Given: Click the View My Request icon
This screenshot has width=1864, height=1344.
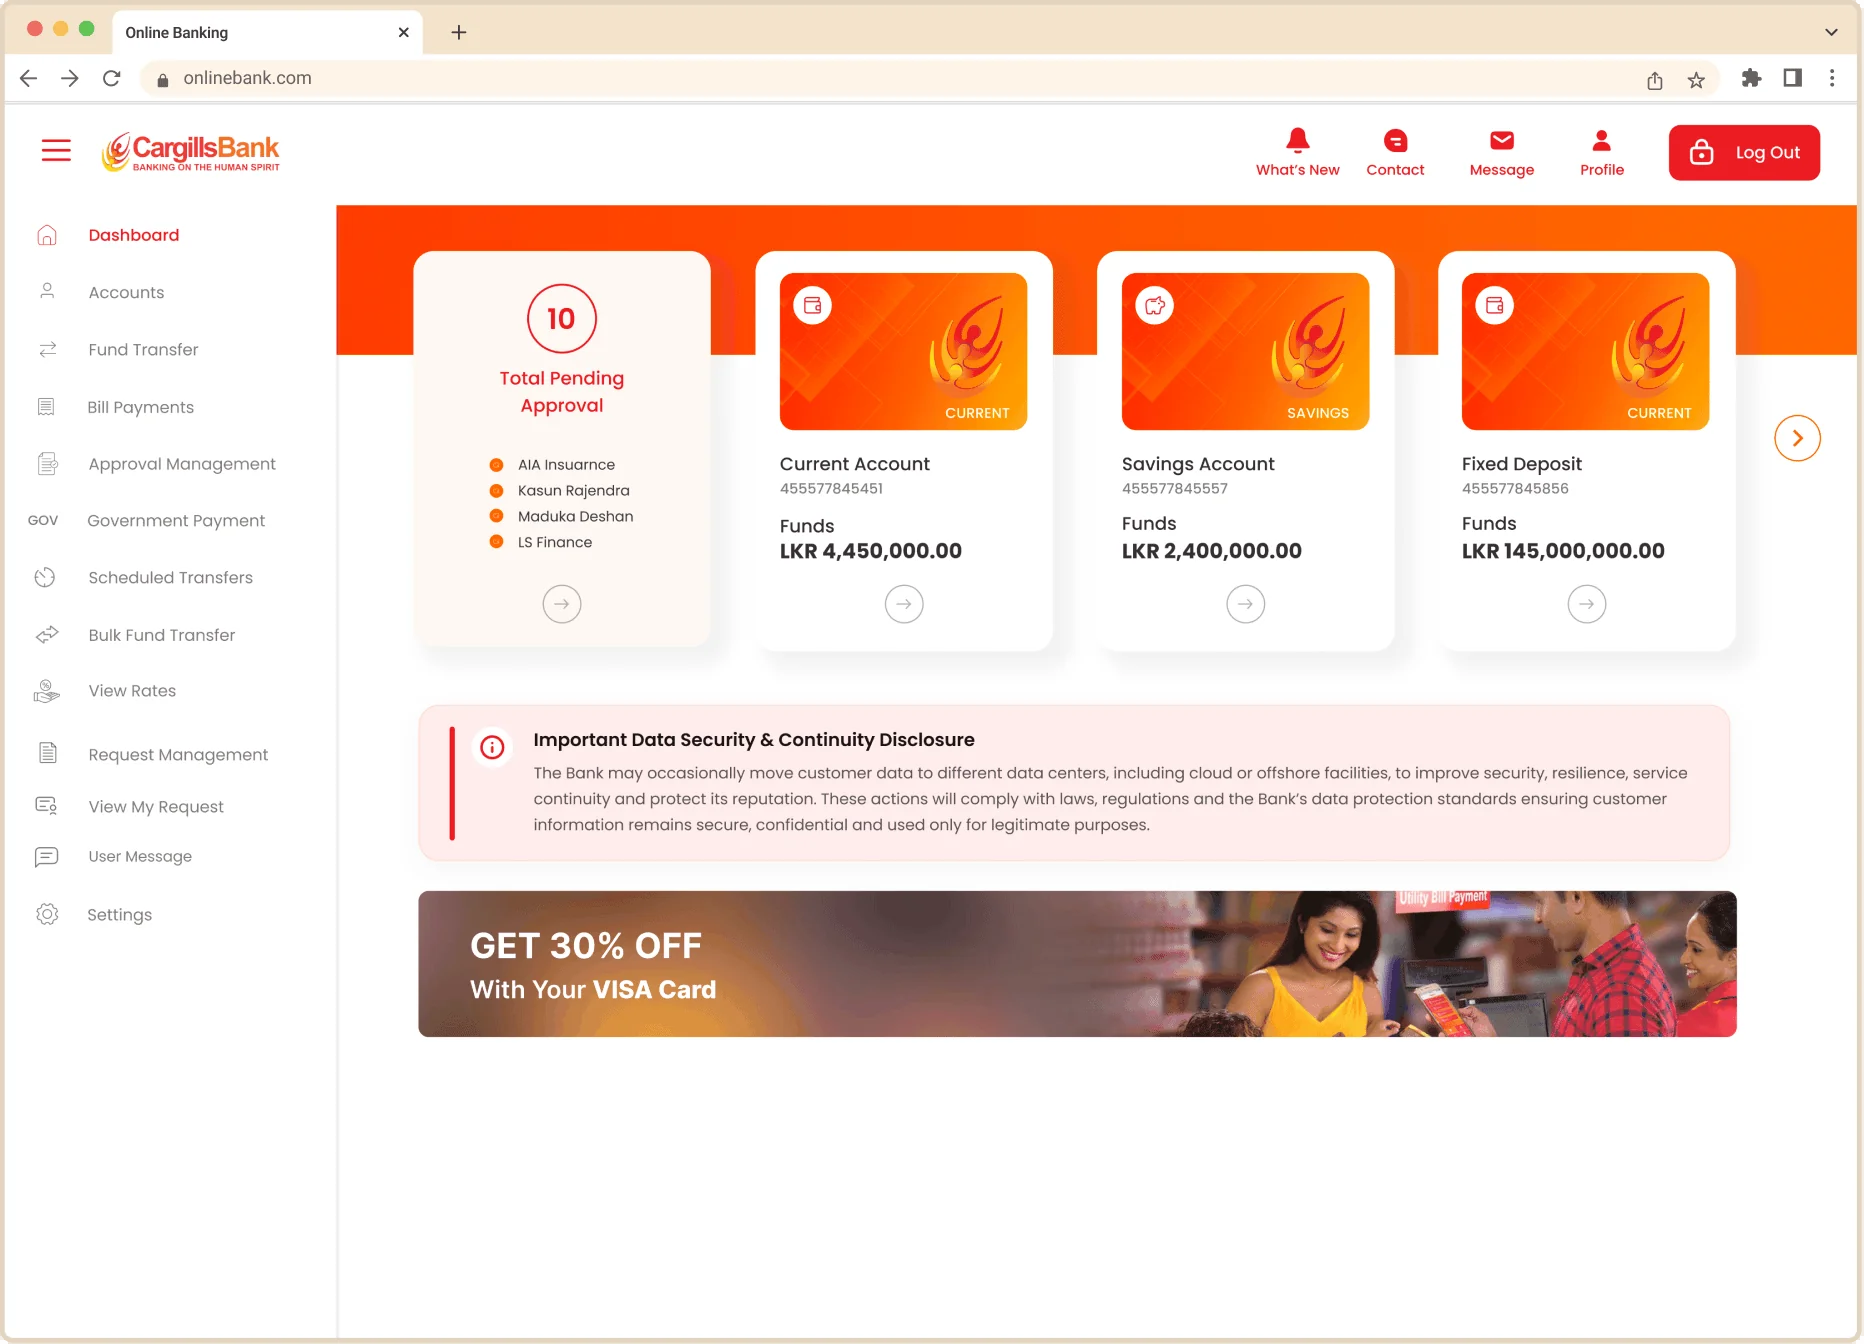Looking at the screenshot, I should click(47, 806).
